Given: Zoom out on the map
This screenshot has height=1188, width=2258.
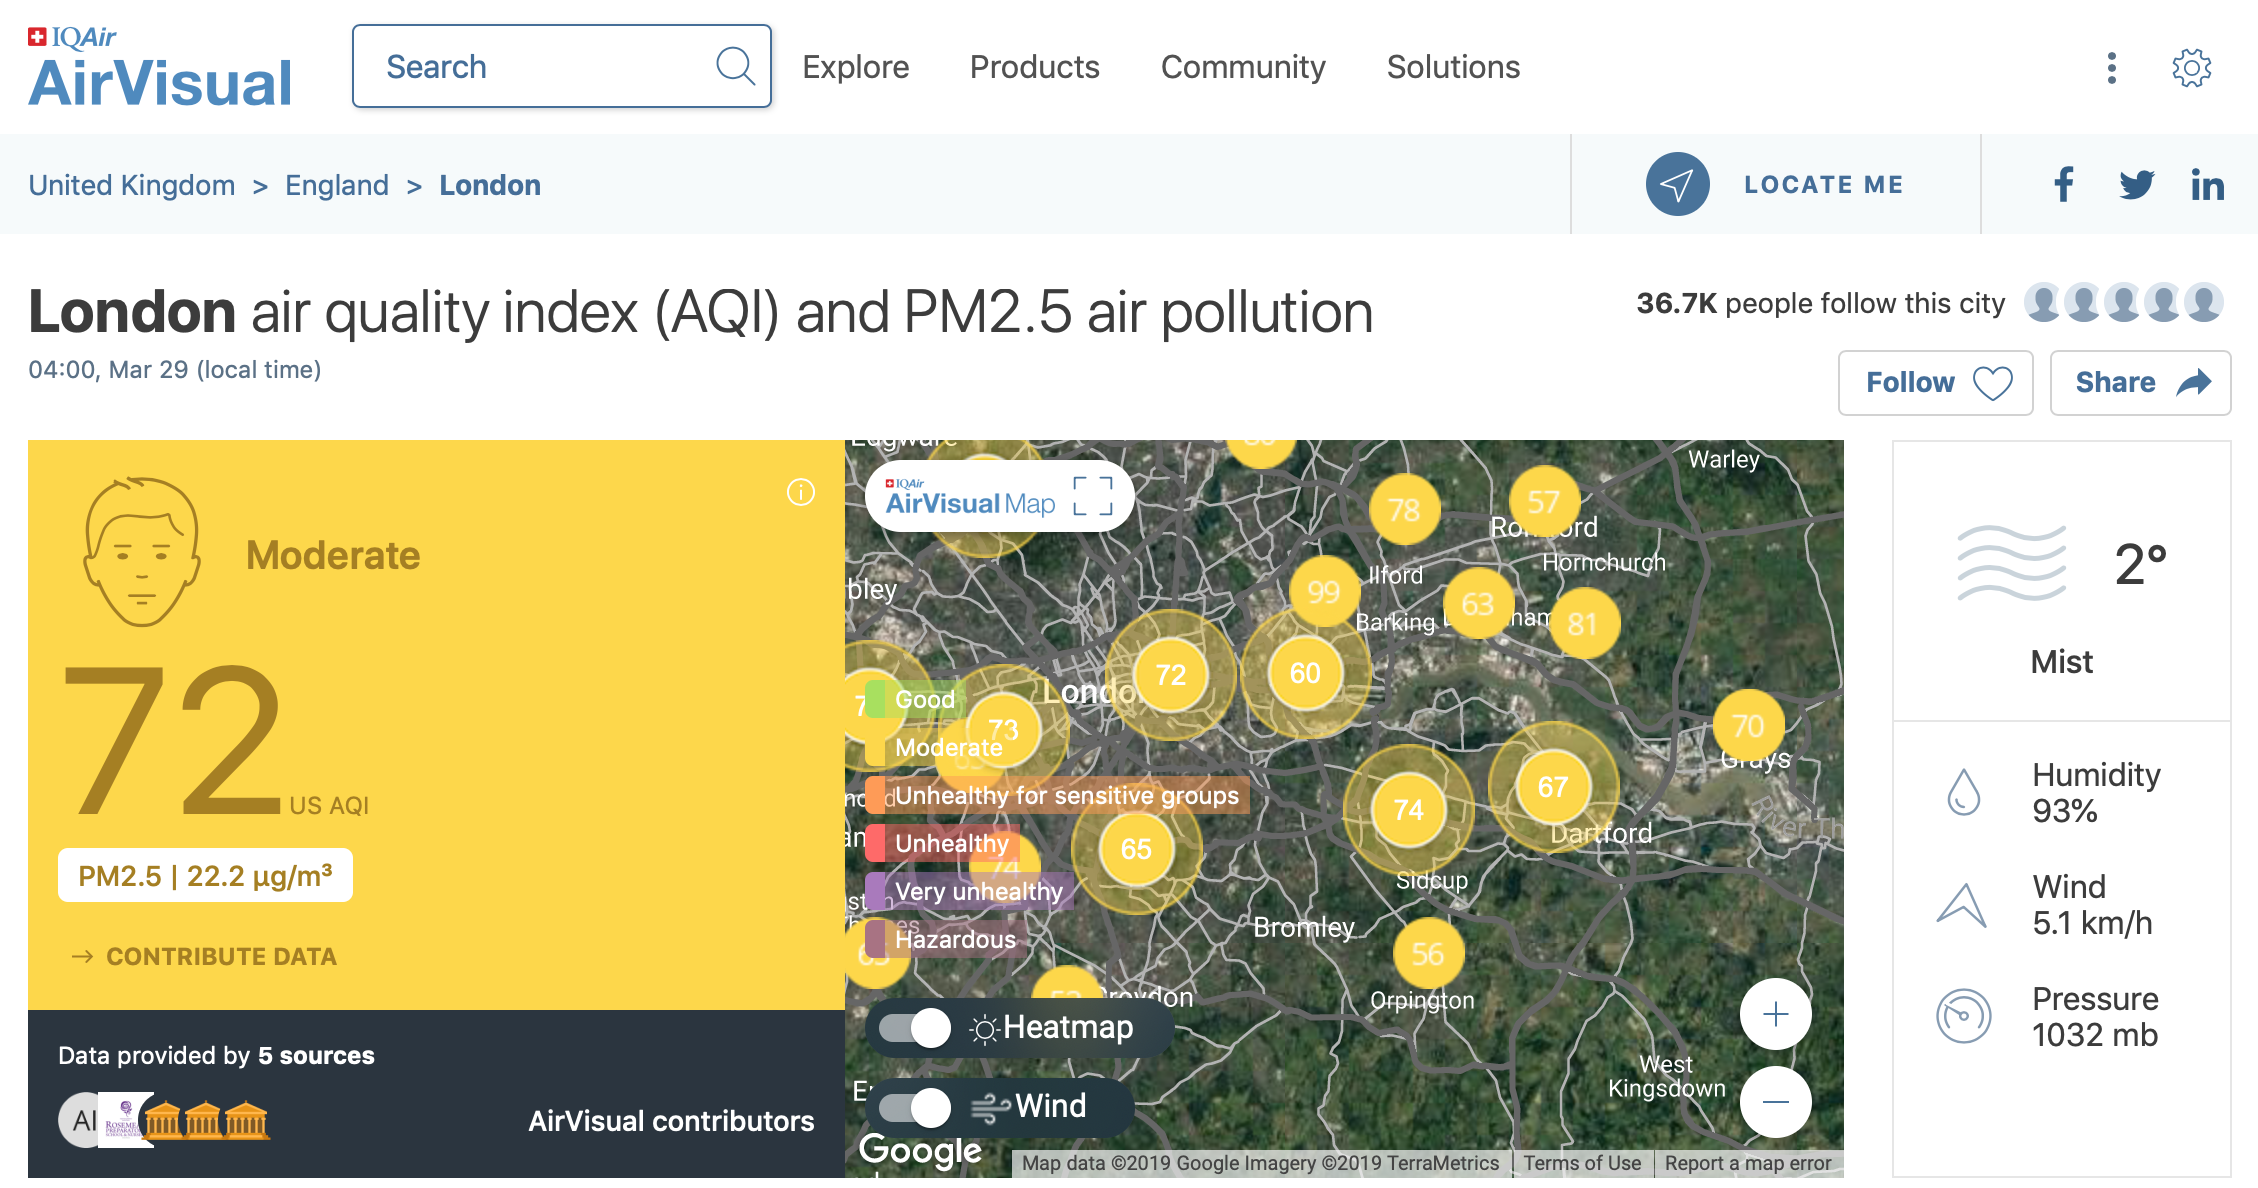Looking at the screenshot, I should [x=1775, y=1102].
